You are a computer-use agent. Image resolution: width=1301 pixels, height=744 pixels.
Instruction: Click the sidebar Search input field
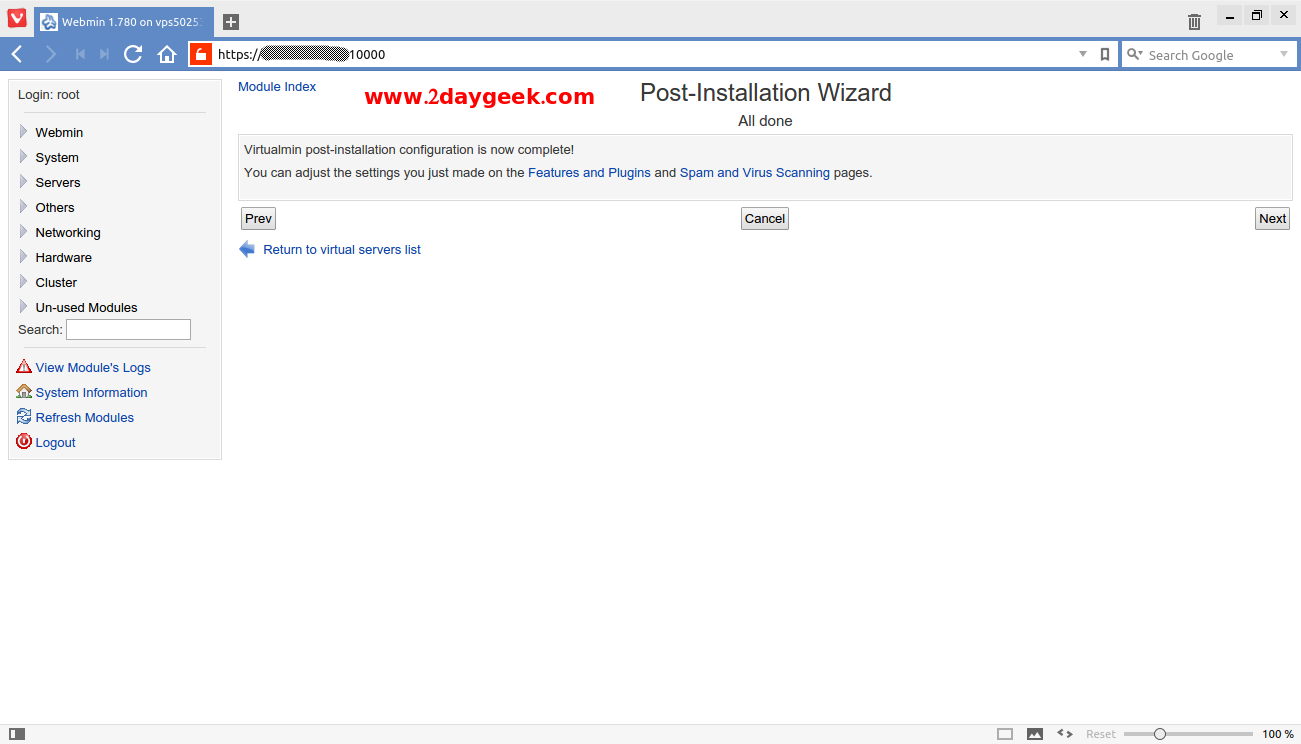coord(128,329)
